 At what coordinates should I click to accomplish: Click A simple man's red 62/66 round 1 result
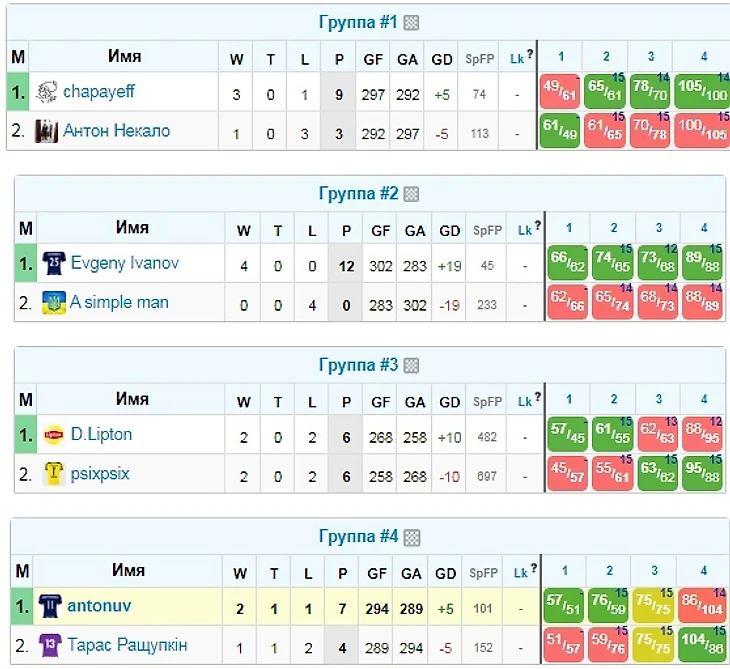pyautogui.click(x=567, y=303)
